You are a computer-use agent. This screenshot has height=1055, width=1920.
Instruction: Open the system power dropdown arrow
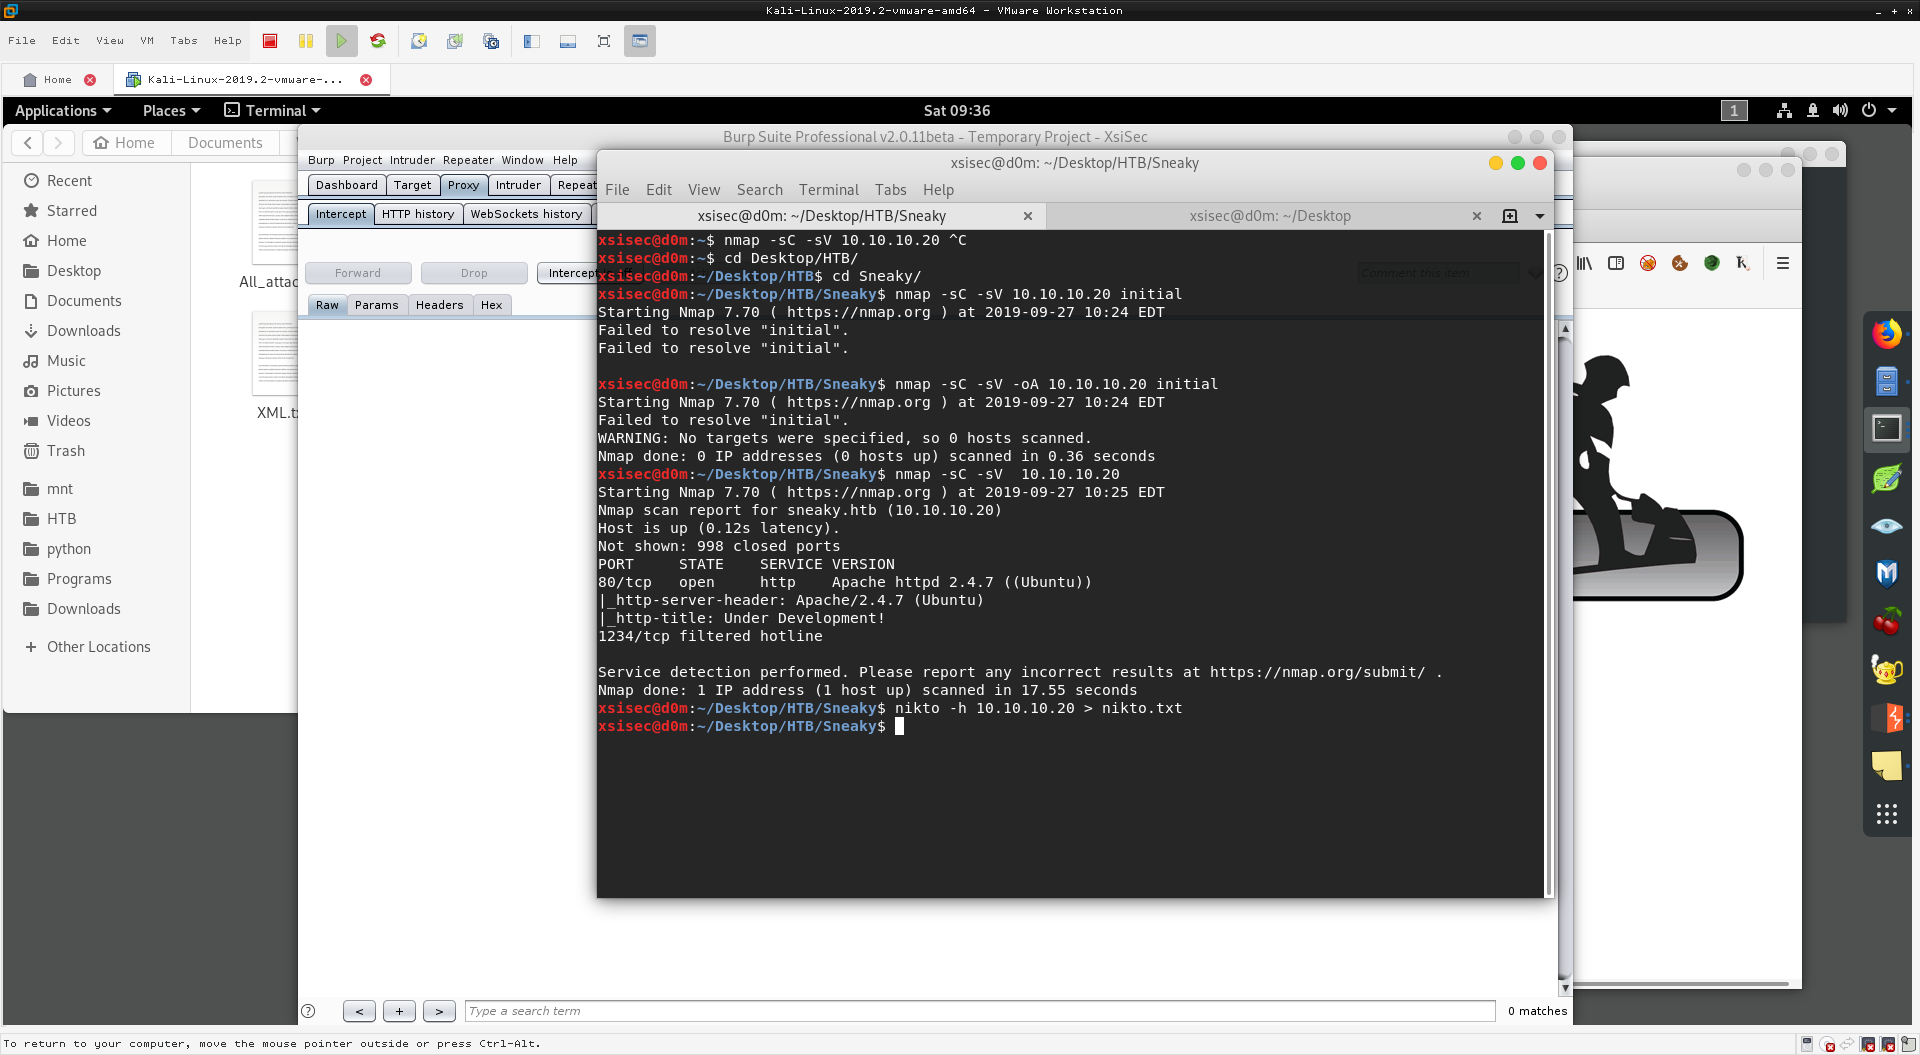click(1892, 111)
